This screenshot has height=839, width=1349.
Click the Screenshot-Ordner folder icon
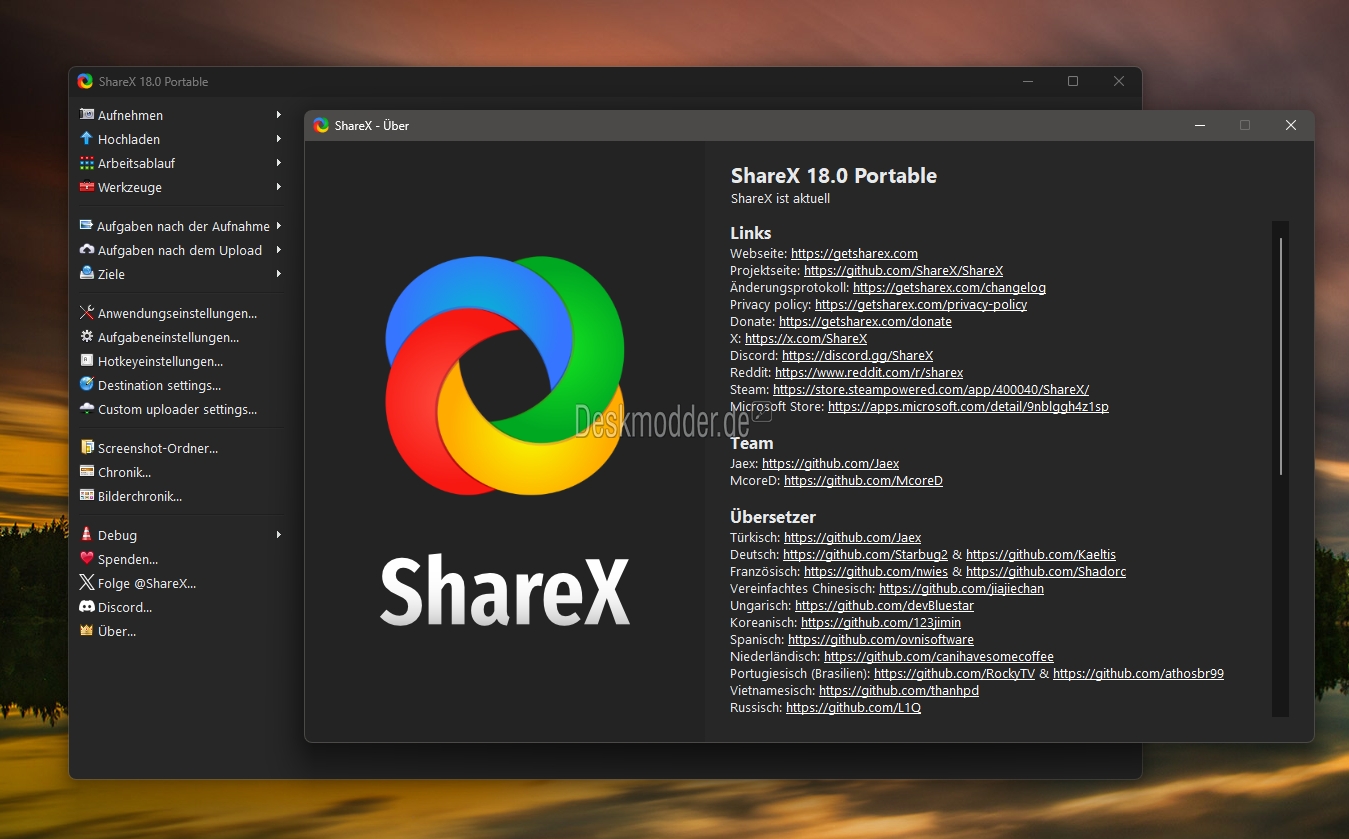coord(87,448)
